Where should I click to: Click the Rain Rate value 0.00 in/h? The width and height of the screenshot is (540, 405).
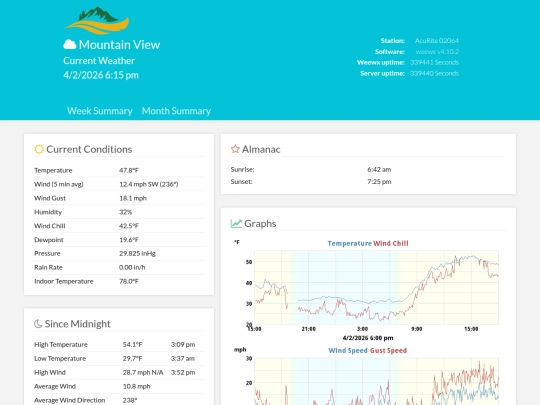(x=132, y=267)
